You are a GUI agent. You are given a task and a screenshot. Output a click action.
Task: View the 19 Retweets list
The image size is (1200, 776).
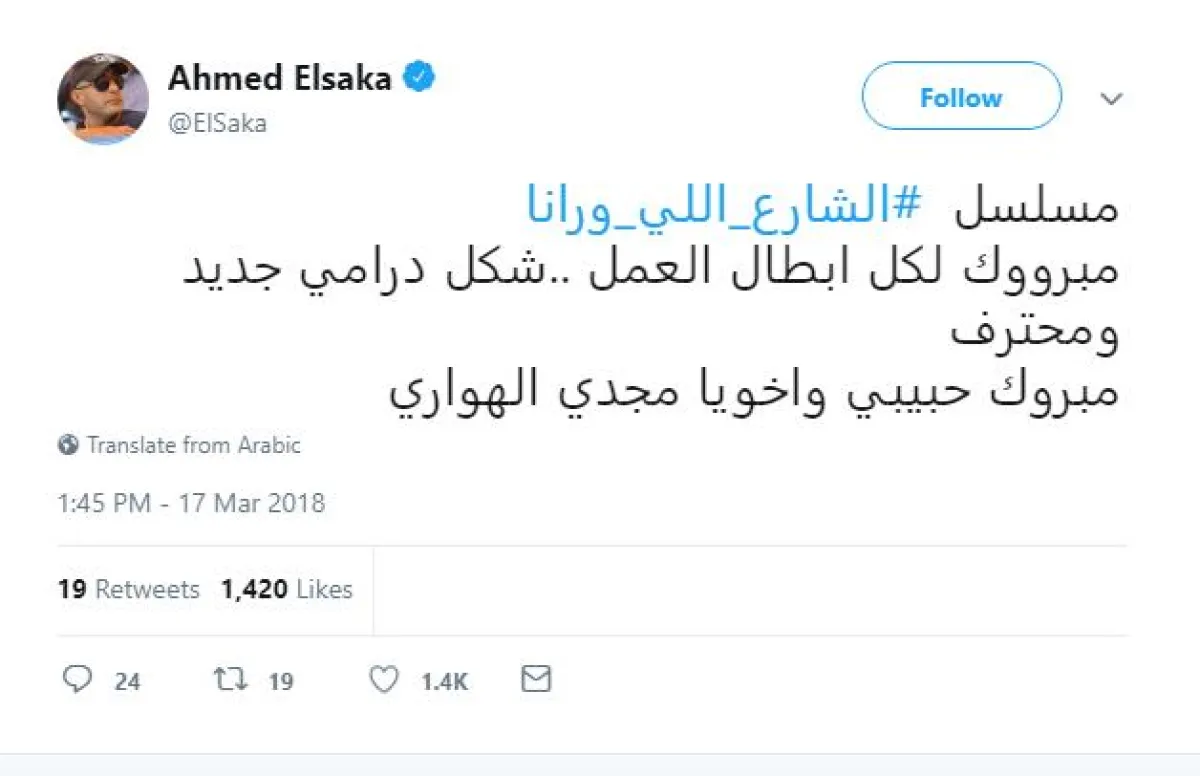point(129,590)
